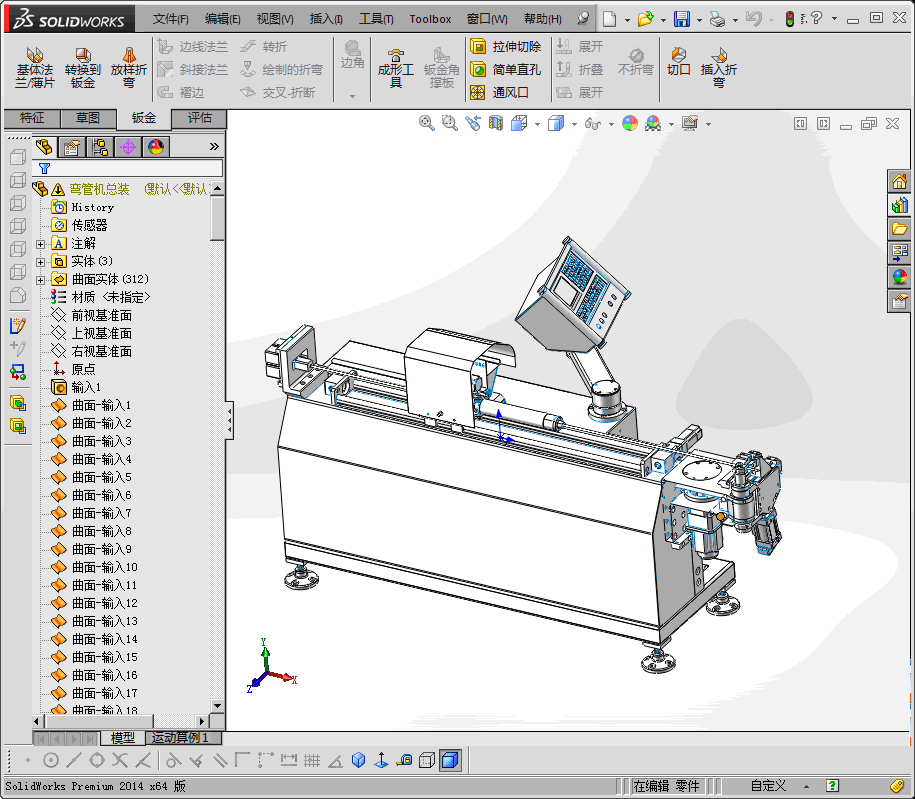Open the Corner (边角) dropdown arrow
915x799 pixels.
click(352, 96)
